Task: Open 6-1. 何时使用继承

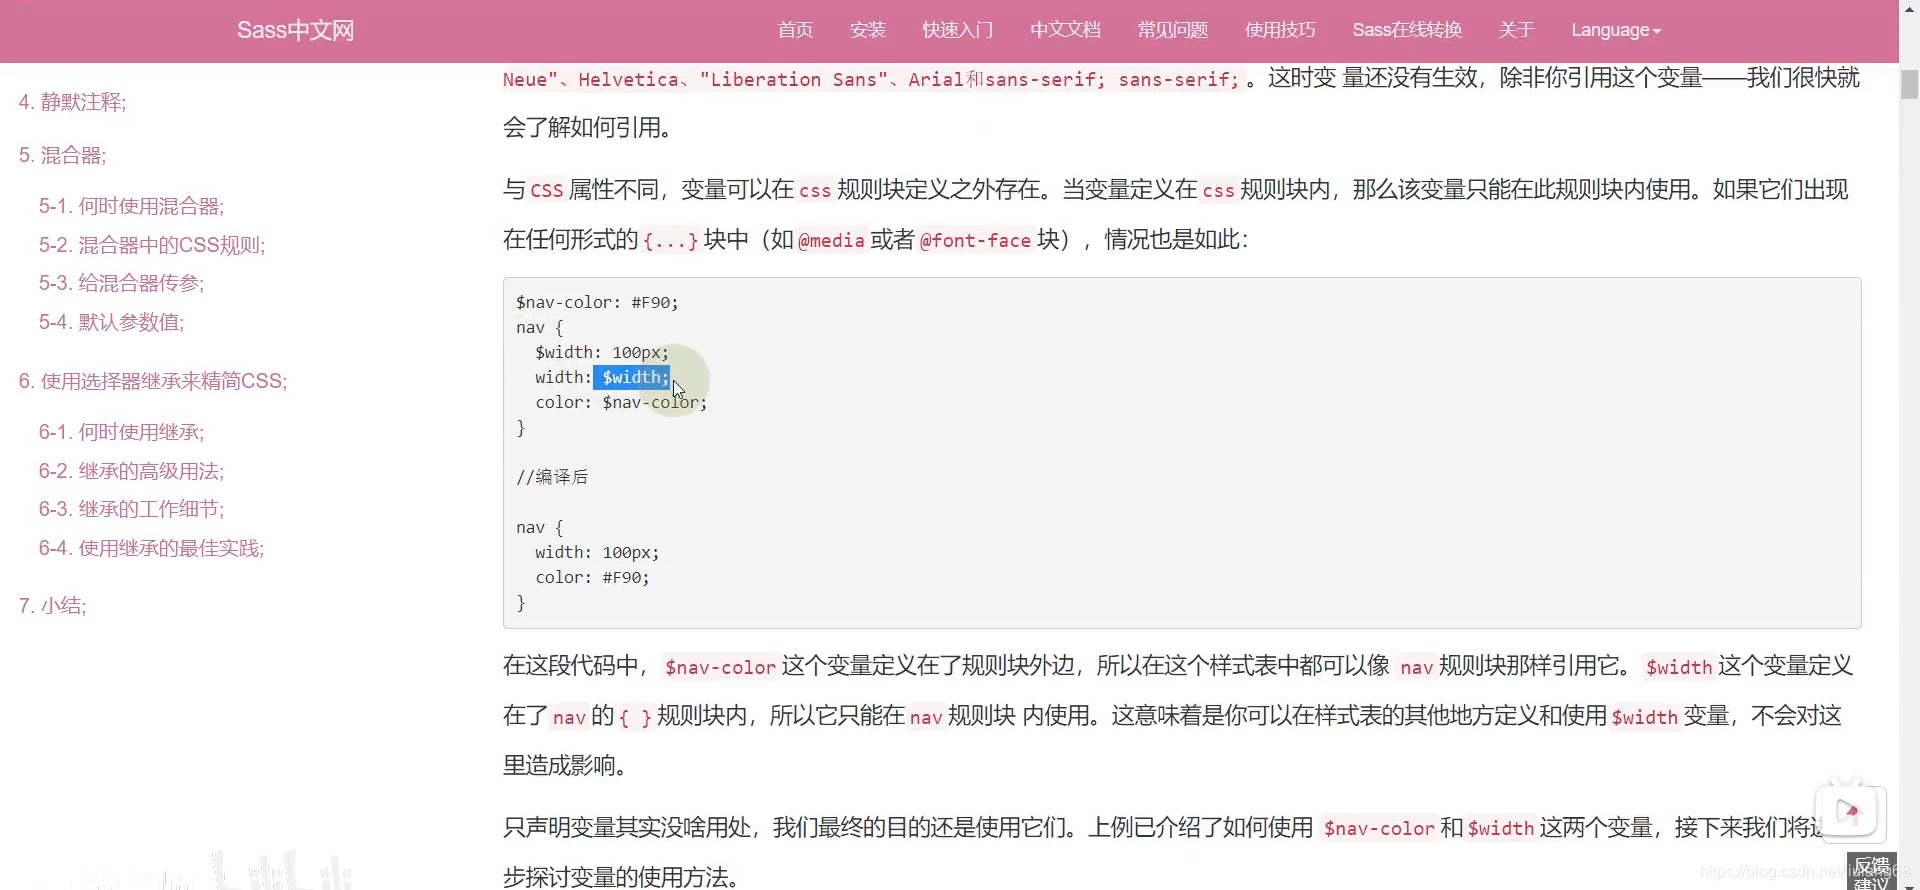Action: 121,432
